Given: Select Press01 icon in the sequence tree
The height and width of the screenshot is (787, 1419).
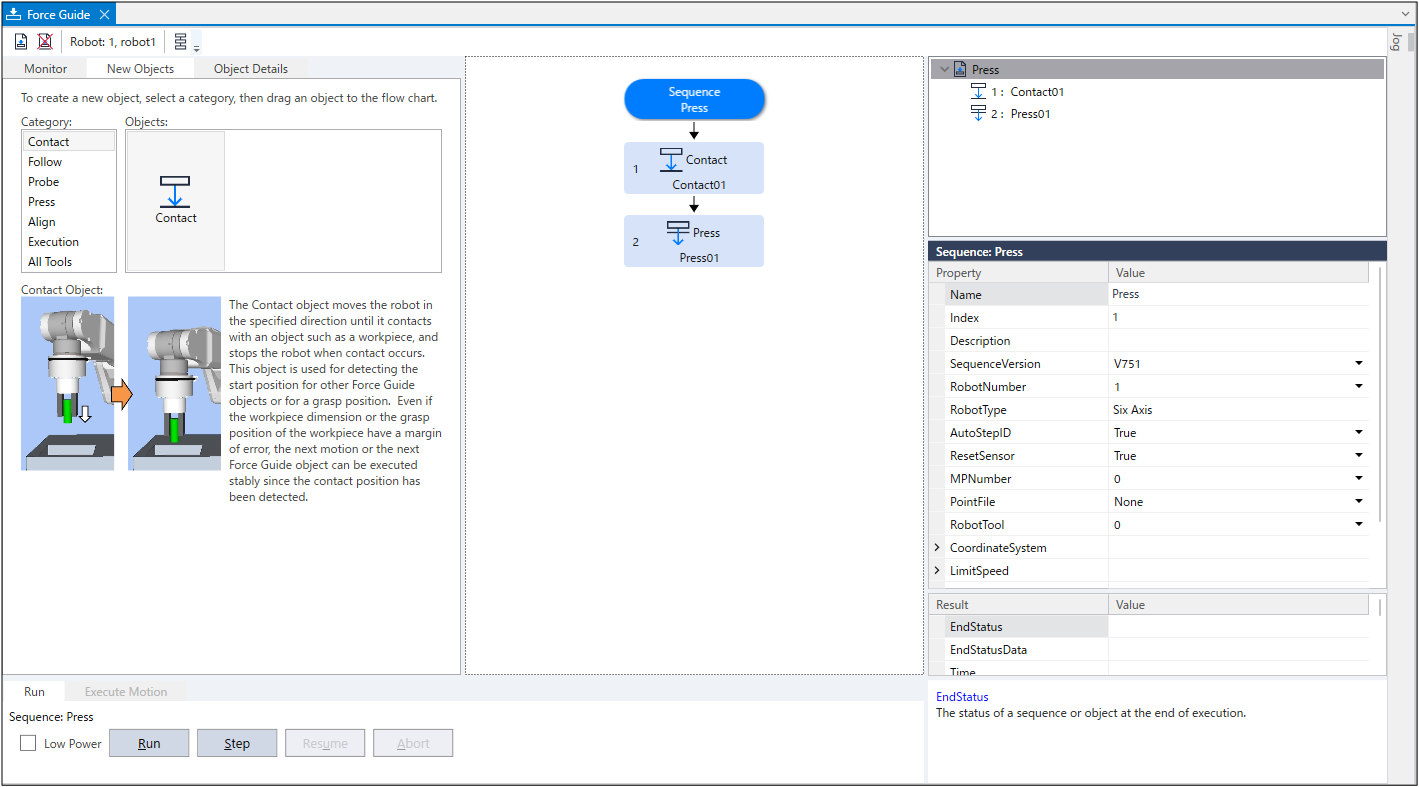Looking at the screenshot, I should tap(979, 114).
